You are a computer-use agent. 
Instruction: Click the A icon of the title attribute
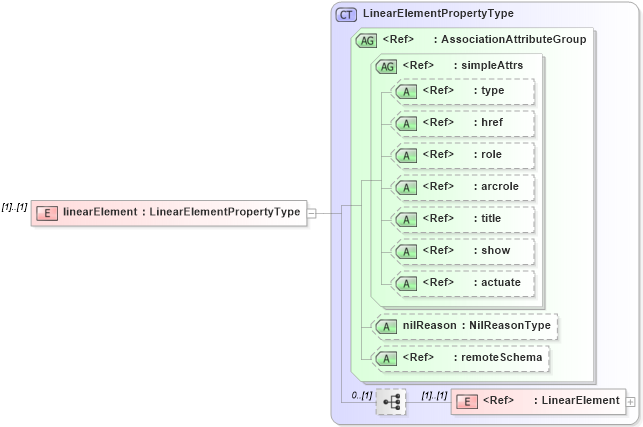coord(406,219)
